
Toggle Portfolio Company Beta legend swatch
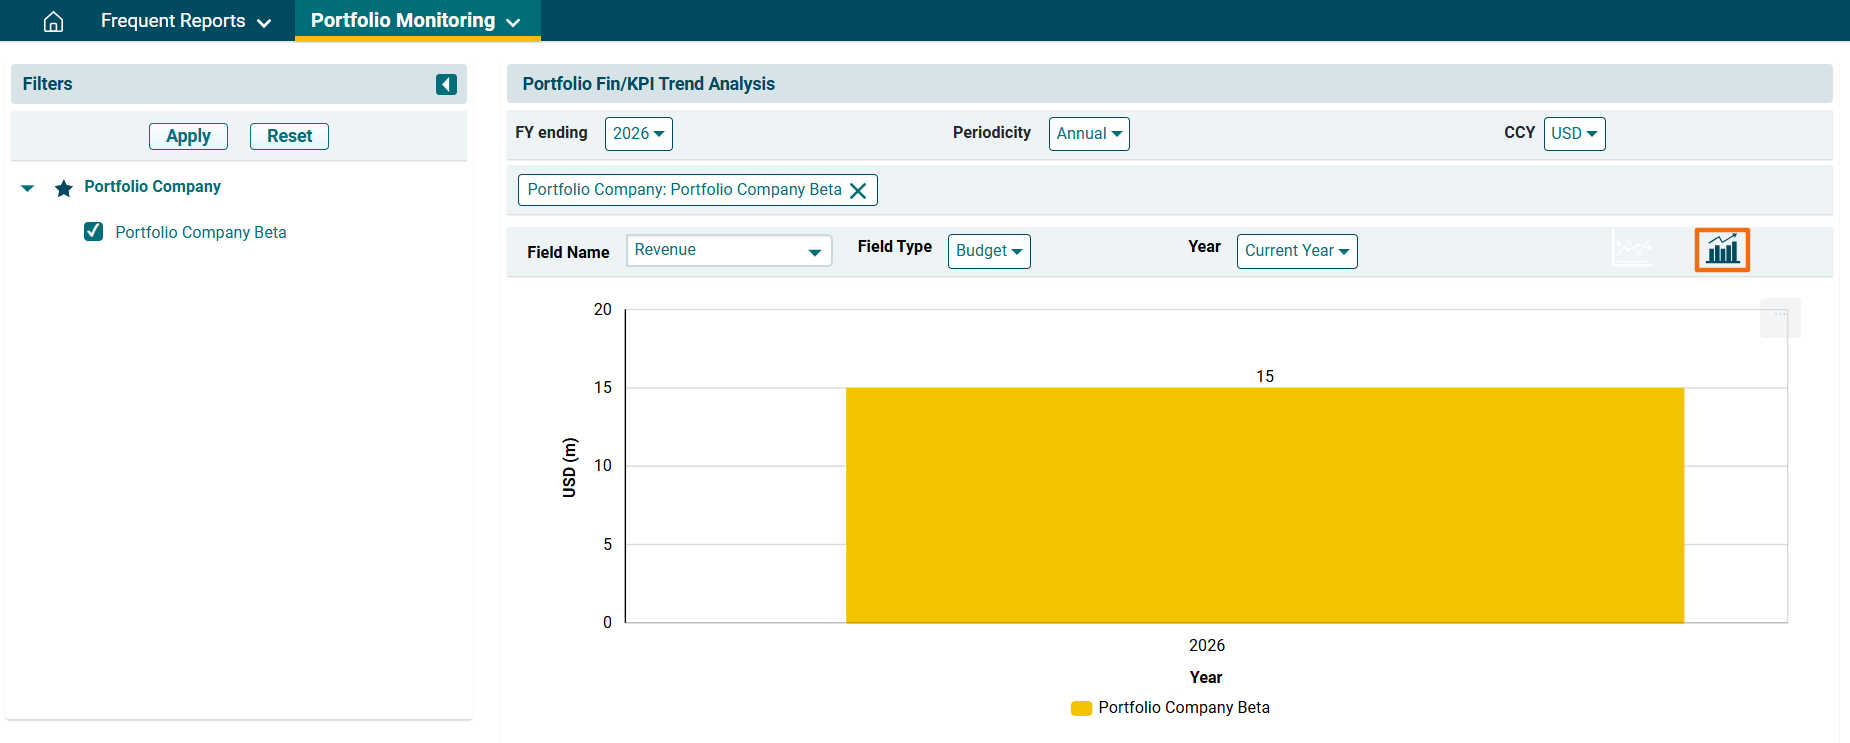[1081, 708]
